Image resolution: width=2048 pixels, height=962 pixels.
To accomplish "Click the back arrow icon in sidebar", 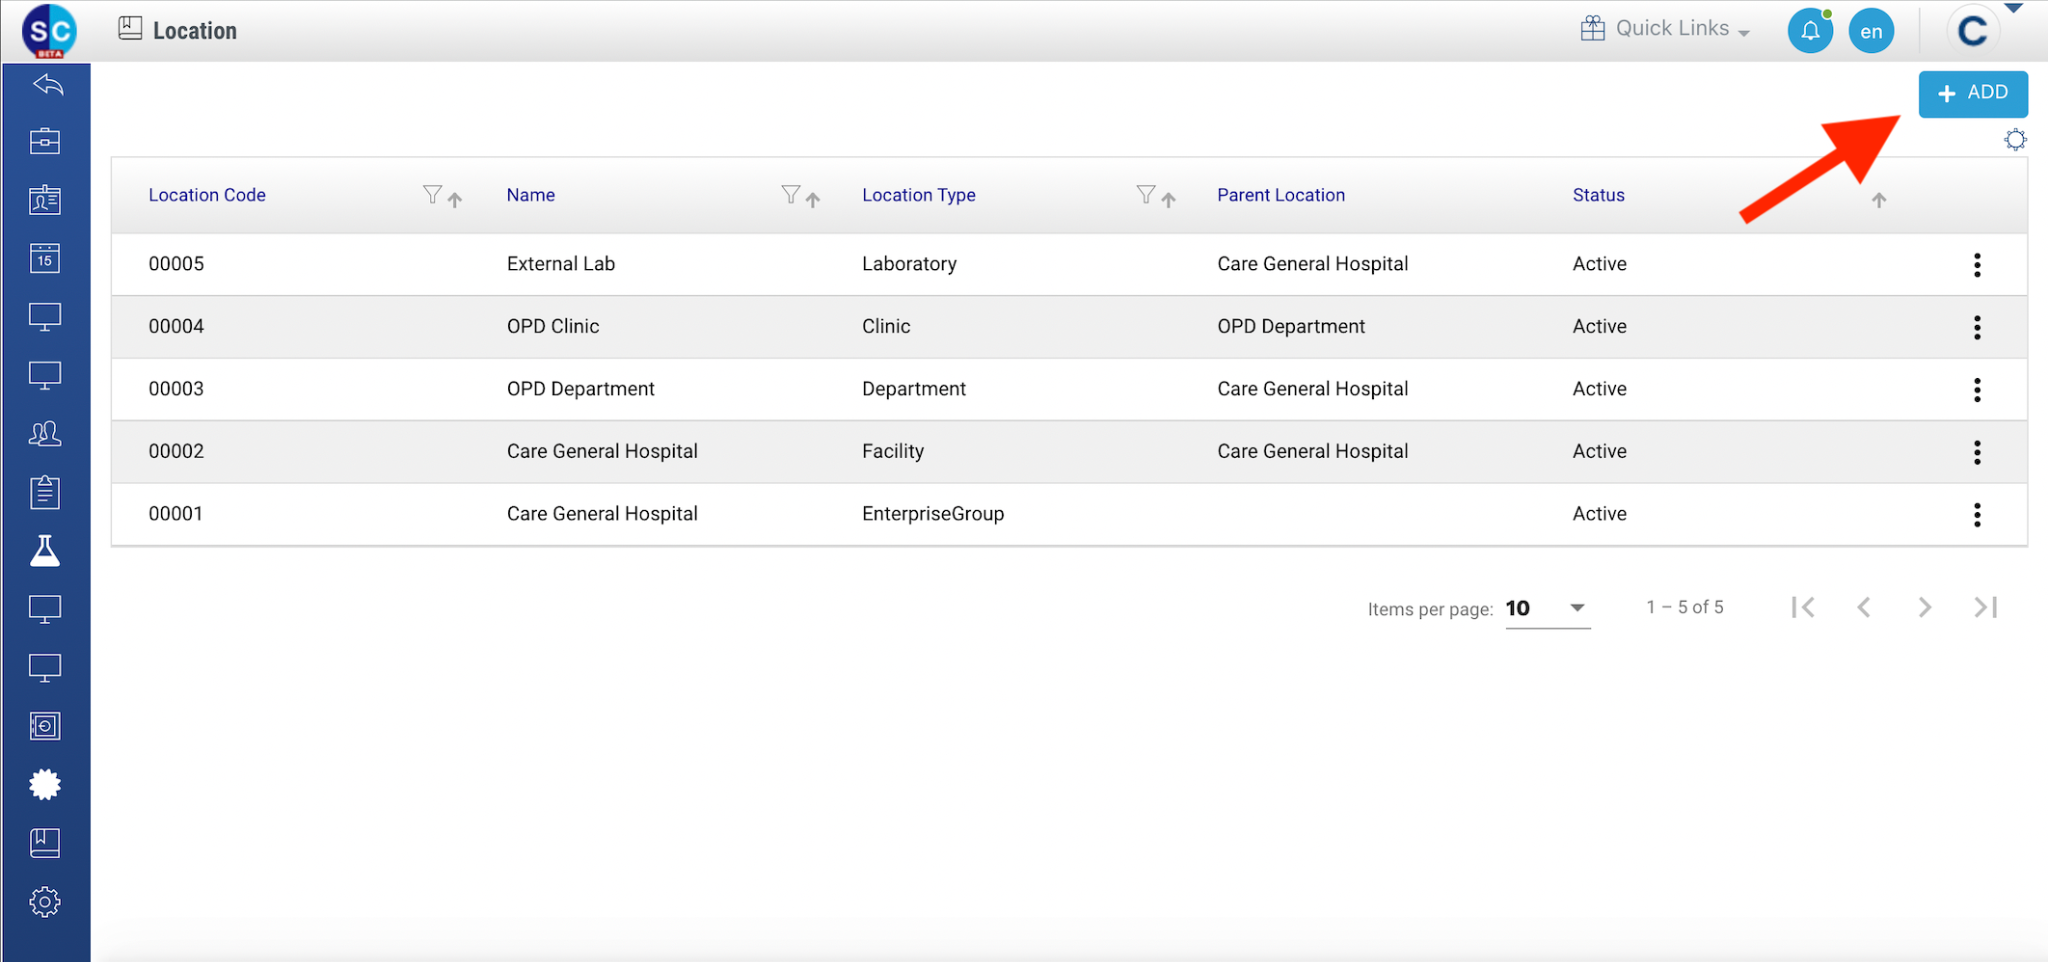I will (x=47, y=85).
